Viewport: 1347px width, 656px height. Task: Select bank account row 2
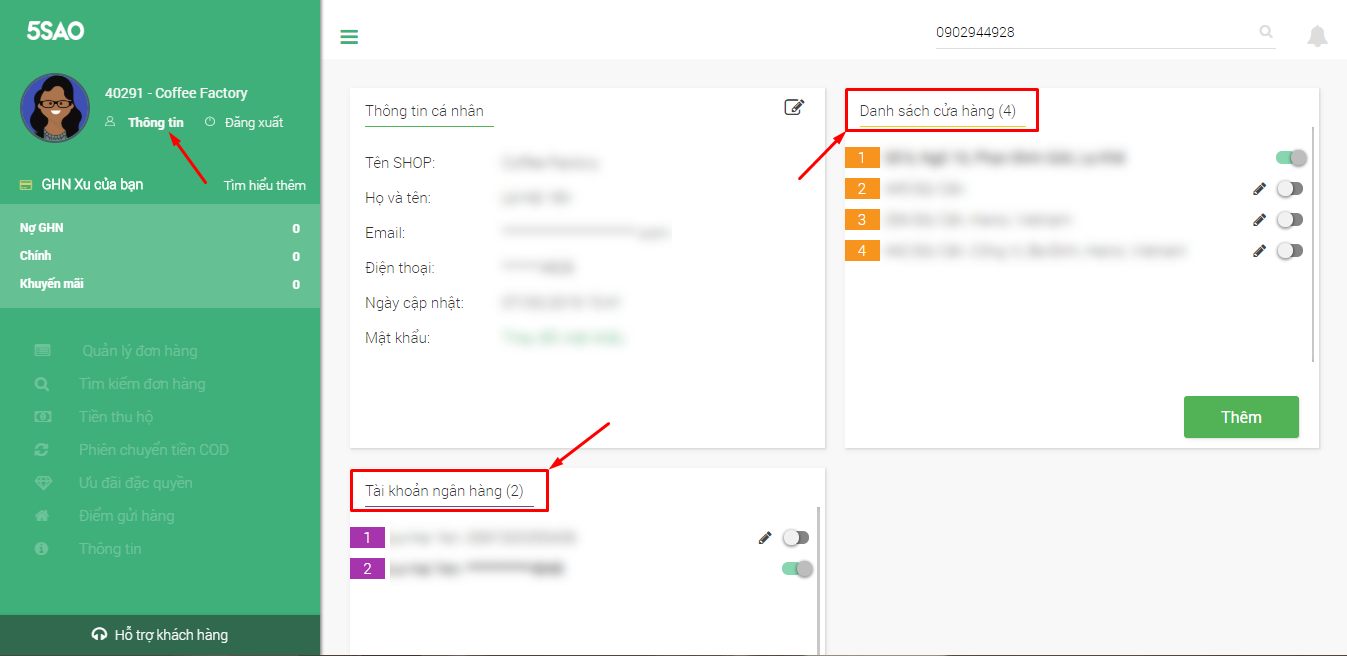coord(581,569)
